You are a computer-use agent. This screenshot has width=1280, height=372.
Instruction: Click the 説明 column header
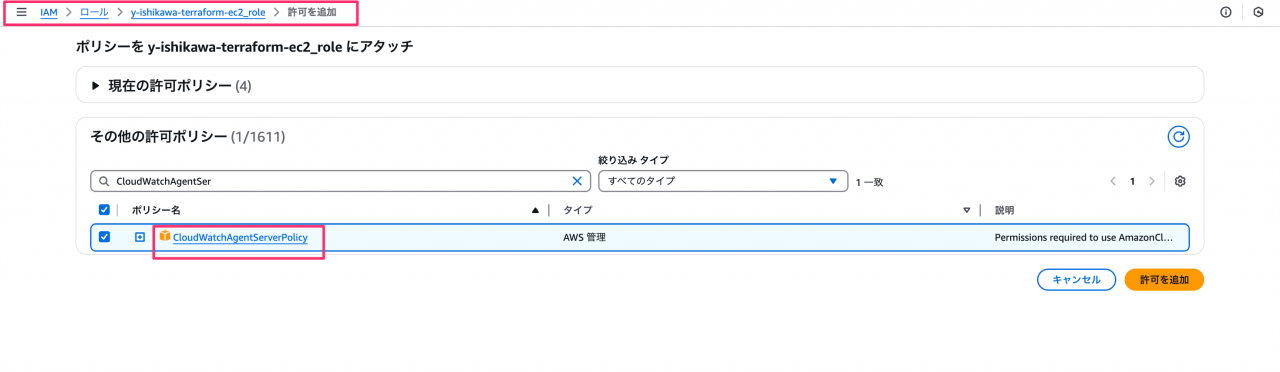coord(1004,210)
